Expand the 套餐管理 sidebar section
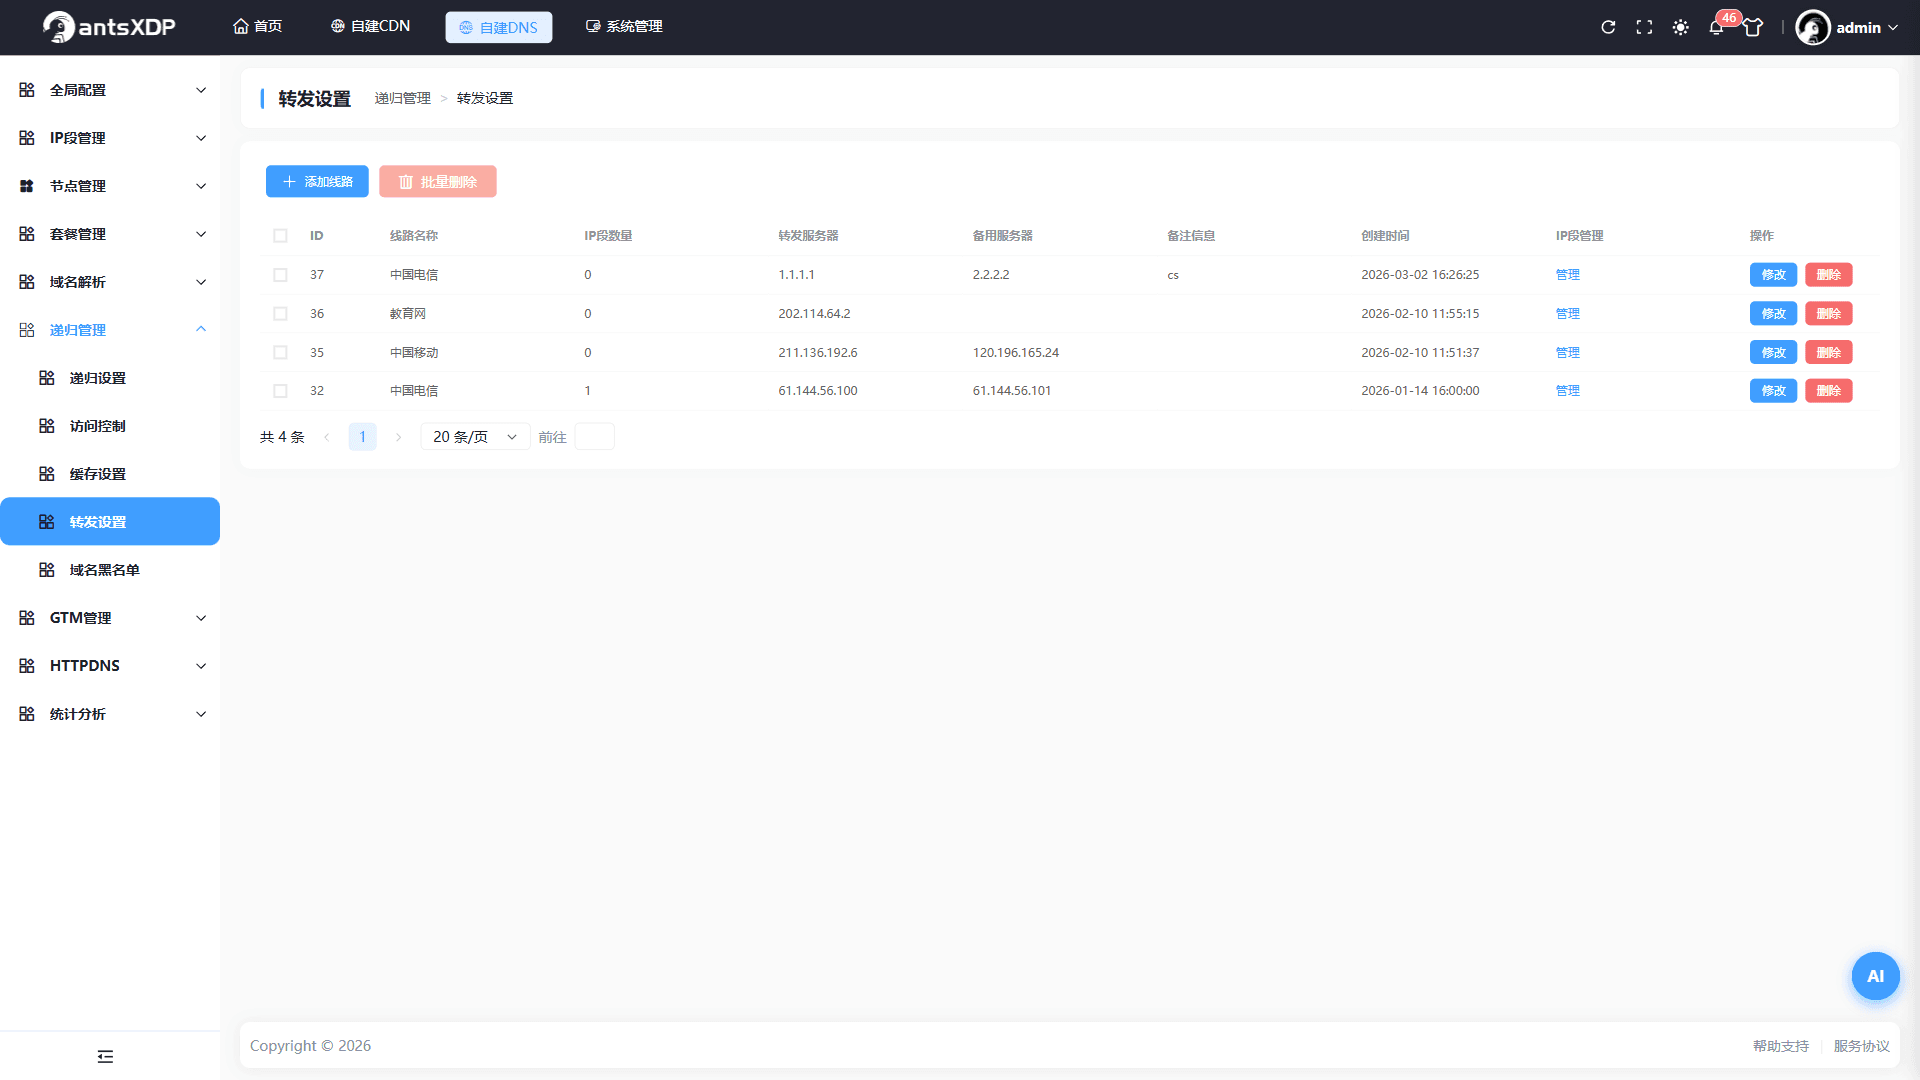The width and height of the screenshot is (1920, 1080). 110,234
